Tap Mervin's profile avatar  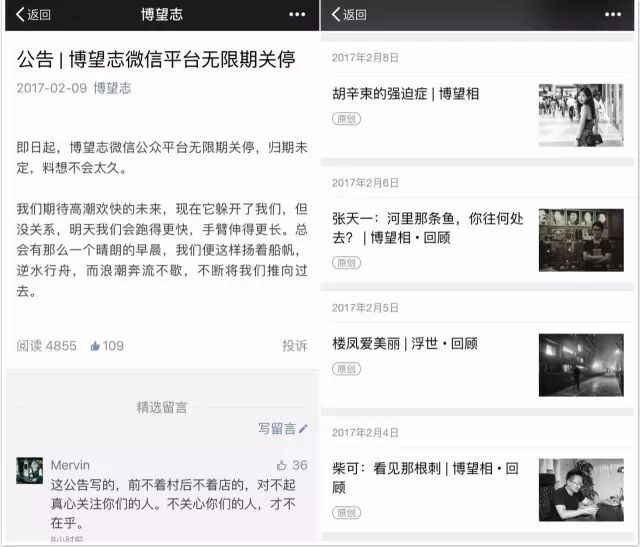[x=30, y=471]
